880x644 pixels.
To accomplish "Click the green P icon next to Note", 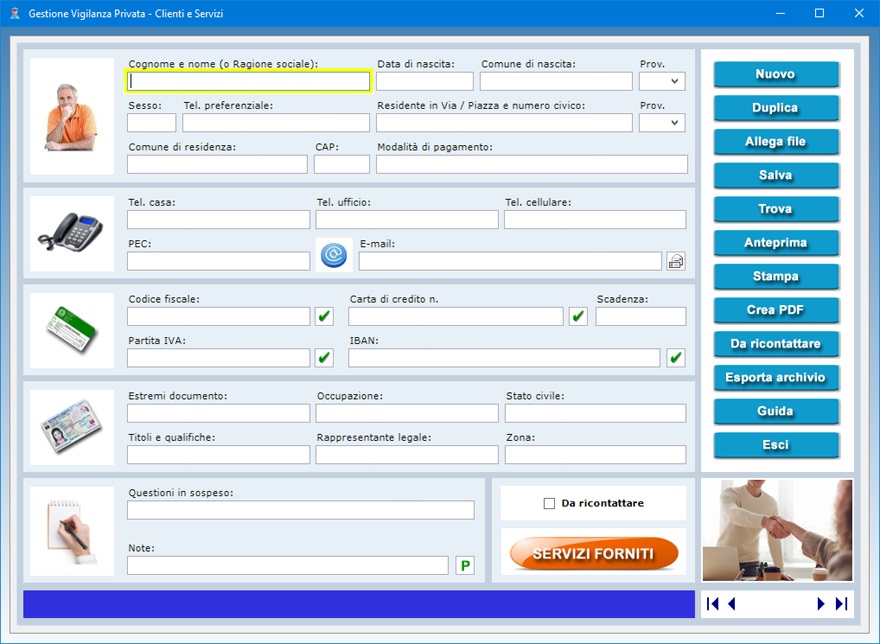I will click(x=465, y=566).
